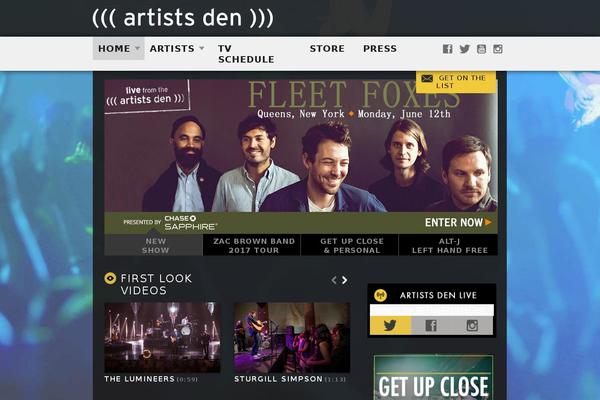Viewport: 600px width, 400px height.
Task: Switch to Alt-J Left Hand Free tab
Action: [450, 245]
